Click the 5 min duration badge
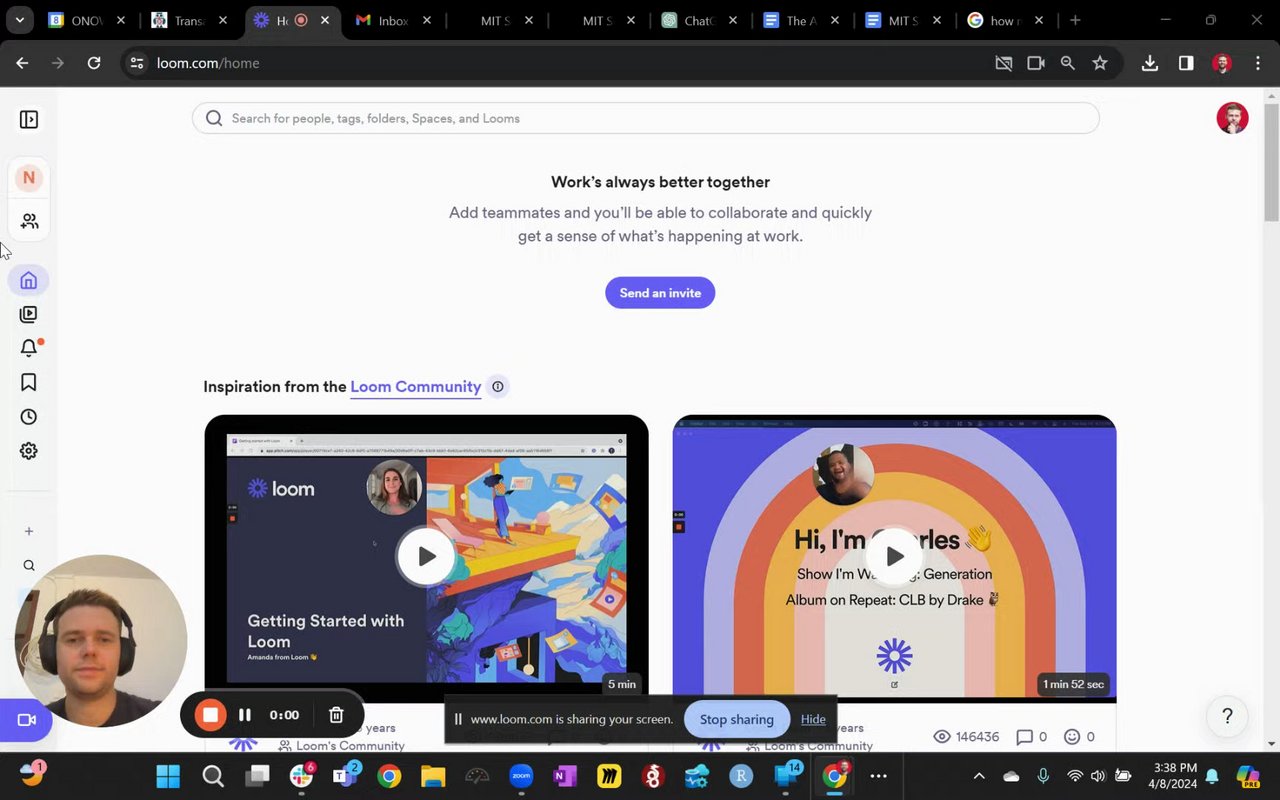Image resolution: width=1280 pixels, height=800 pixels. coord(621,684)
